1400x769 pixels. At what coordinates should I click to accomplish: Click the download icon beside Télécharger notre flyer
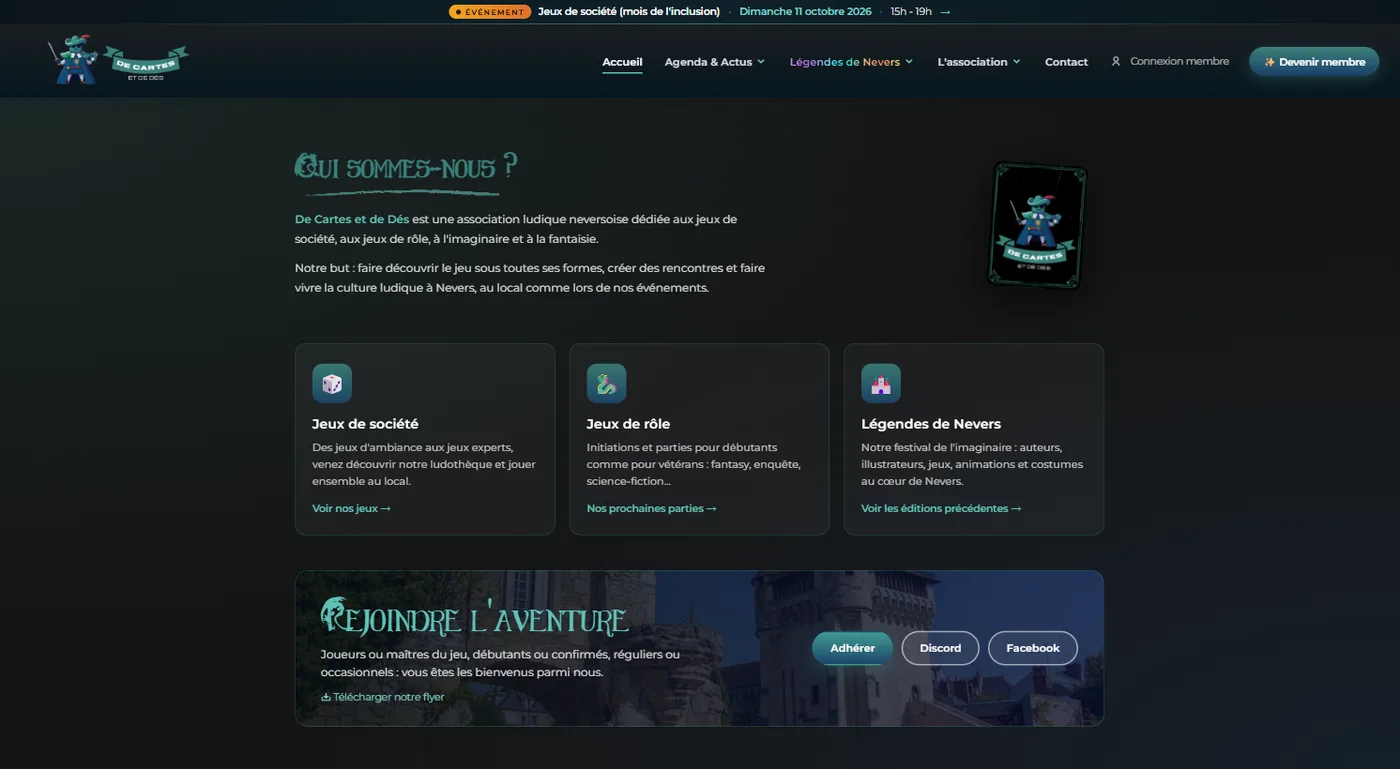click(x=326, y=697)
